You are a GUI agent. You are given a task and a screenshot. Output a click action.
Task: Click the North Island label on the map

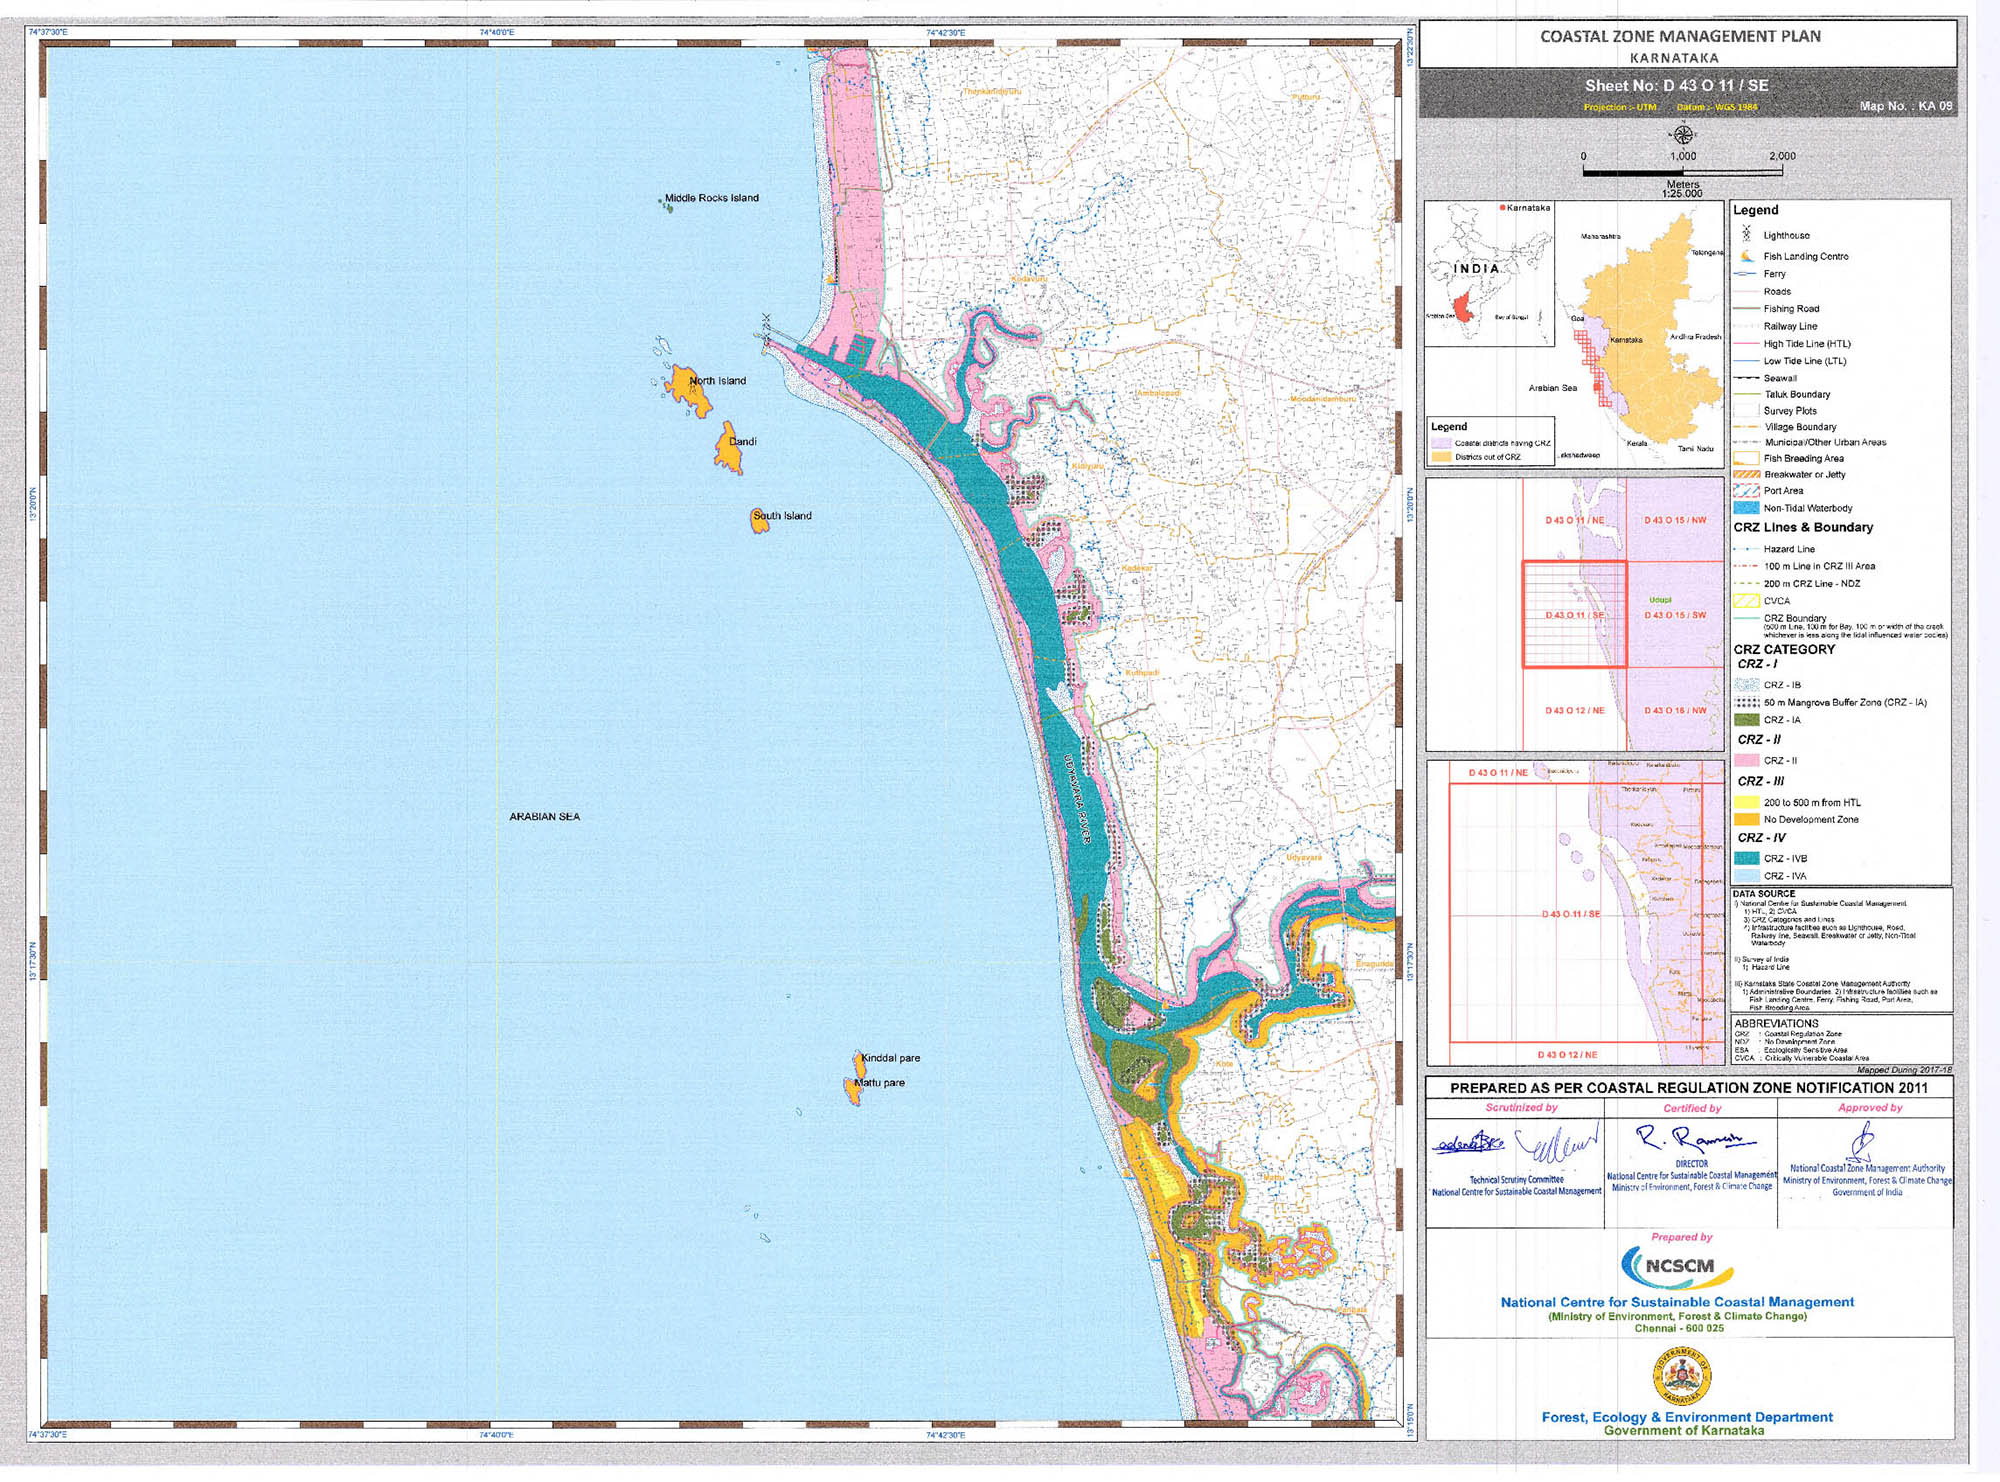(x=717, y=381)
